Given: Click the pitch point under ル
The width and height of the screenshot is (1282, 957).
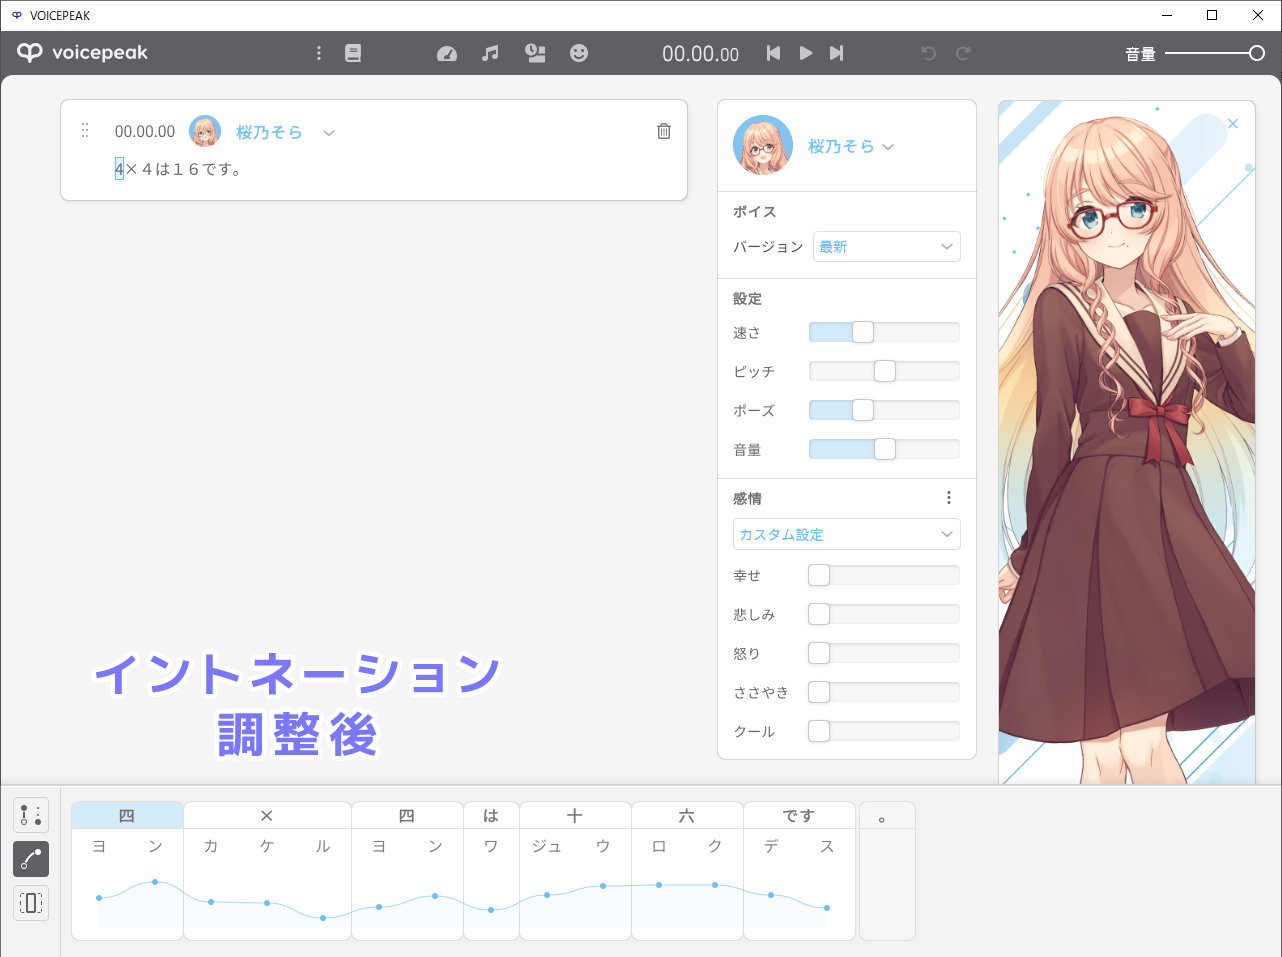Looking at the screenshot, I should pyautogui.click(x=323, y=918).
